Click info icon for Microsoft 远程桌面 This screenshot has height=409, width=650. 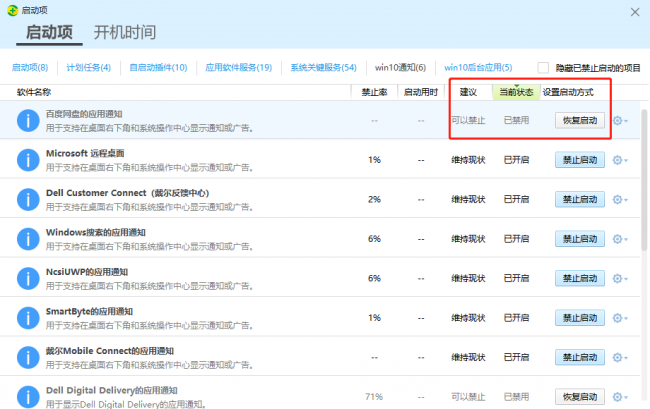(x=28, y=160)
